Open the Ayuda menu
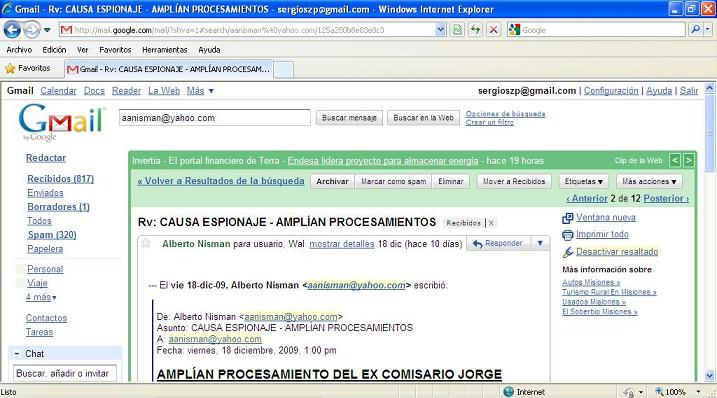Screen dimensions: 717x398 click(x=209, y=50)
